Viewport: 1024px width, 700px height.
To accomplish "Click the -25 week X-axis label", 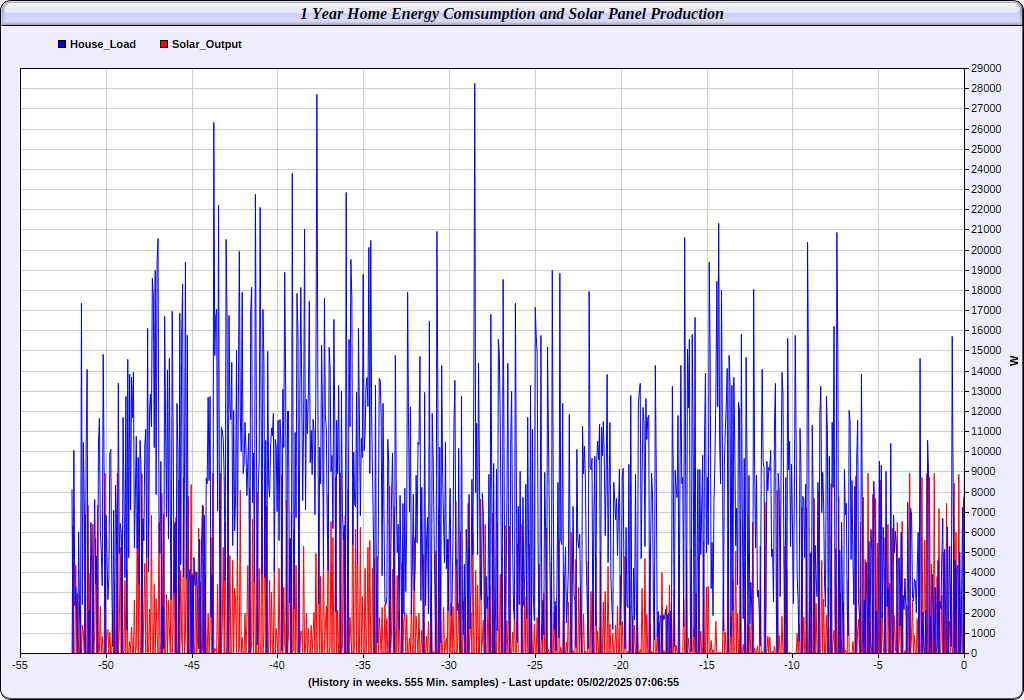I will pyautogui.click(x=535, y=665).
